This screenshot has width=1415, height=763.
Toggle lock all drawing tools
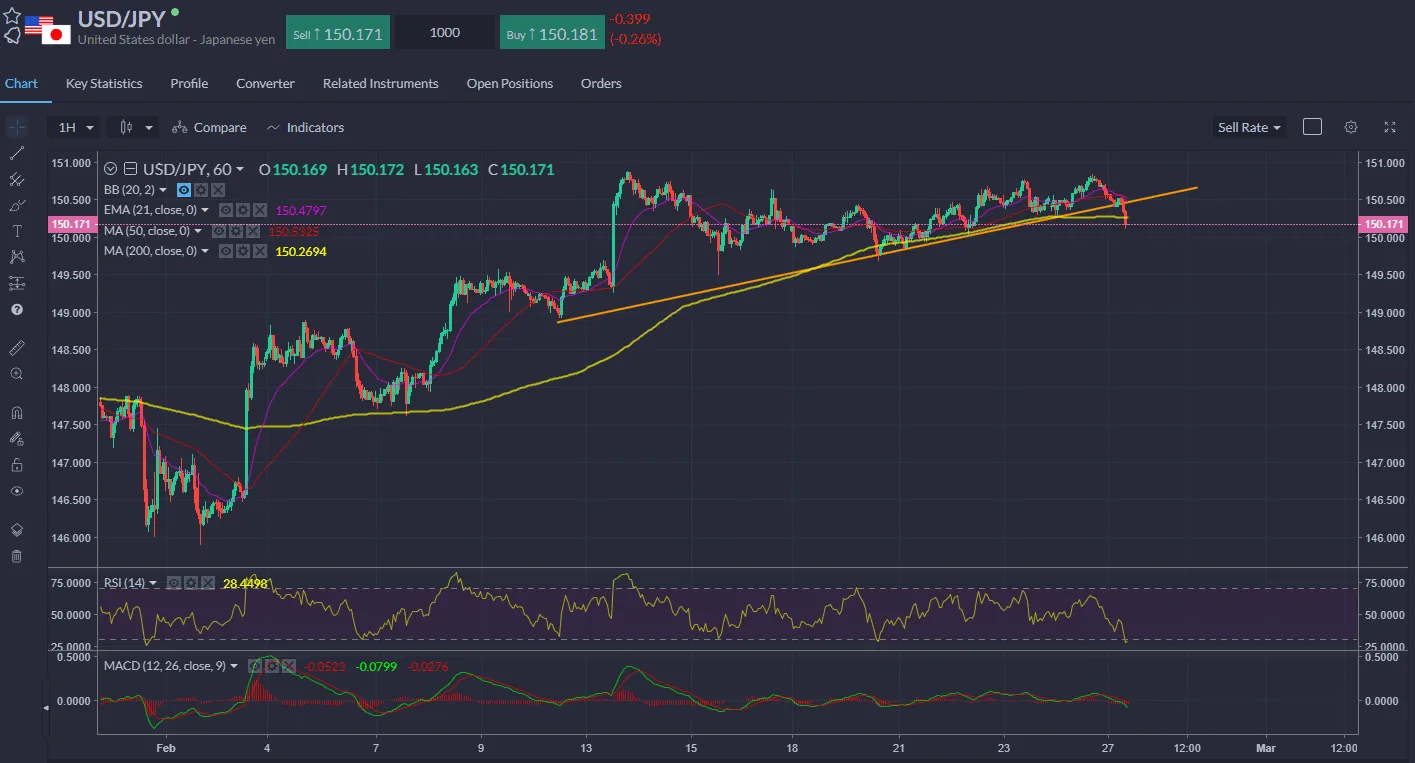pyautogui.click(x=16, y=465)
